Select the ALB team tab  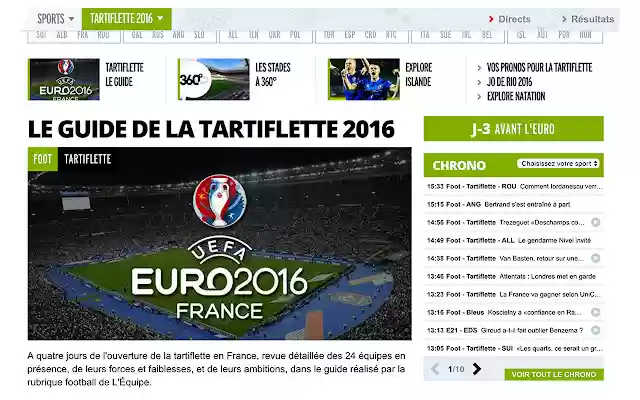click(x=62, y=35)
